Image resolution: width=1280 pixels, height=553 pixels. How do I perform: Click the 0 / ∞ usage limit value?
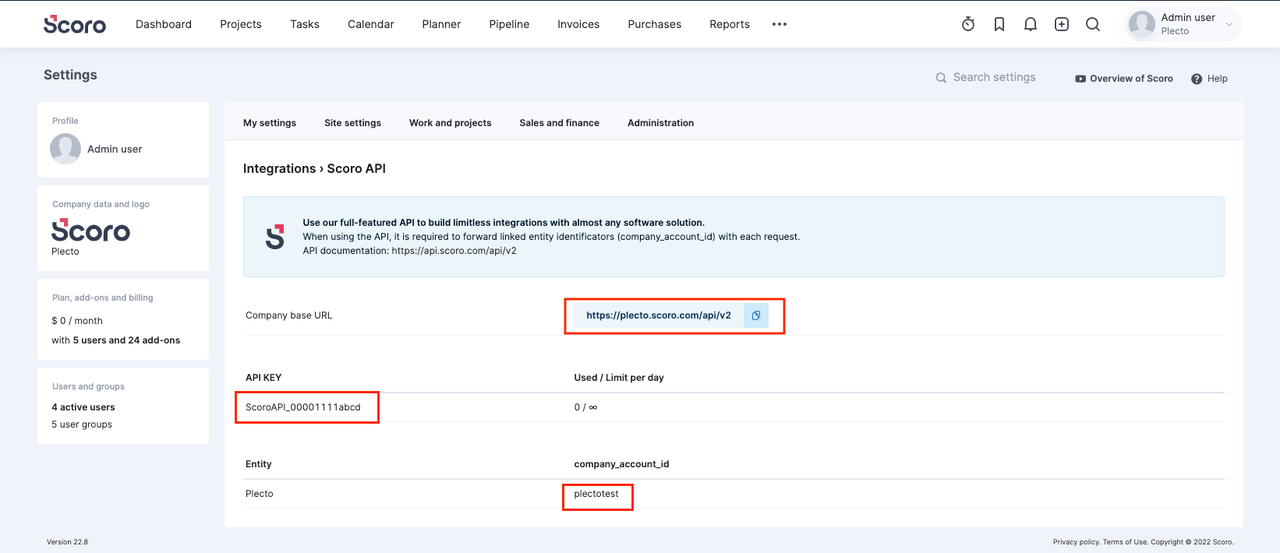585,407
